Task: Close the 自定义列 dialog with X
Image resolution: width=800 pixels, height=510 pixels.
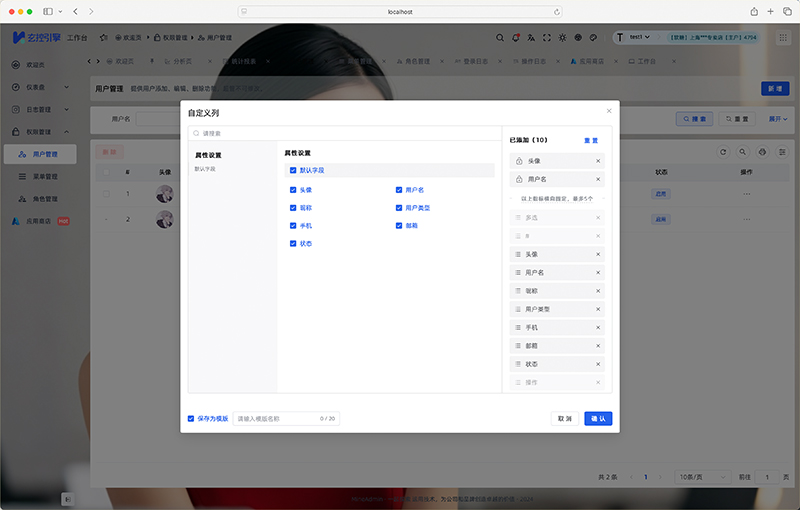Action: [x=609, y=111]
